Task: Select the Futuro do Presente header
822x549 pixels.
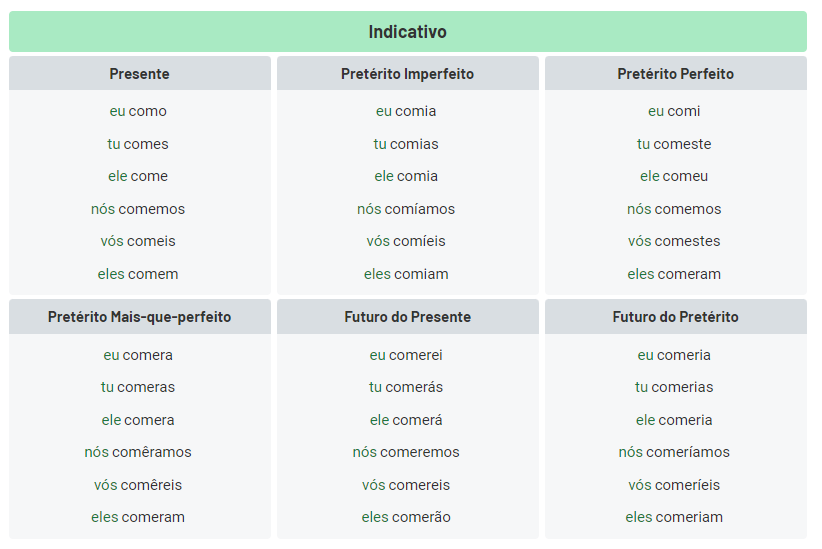Action: 407,317
